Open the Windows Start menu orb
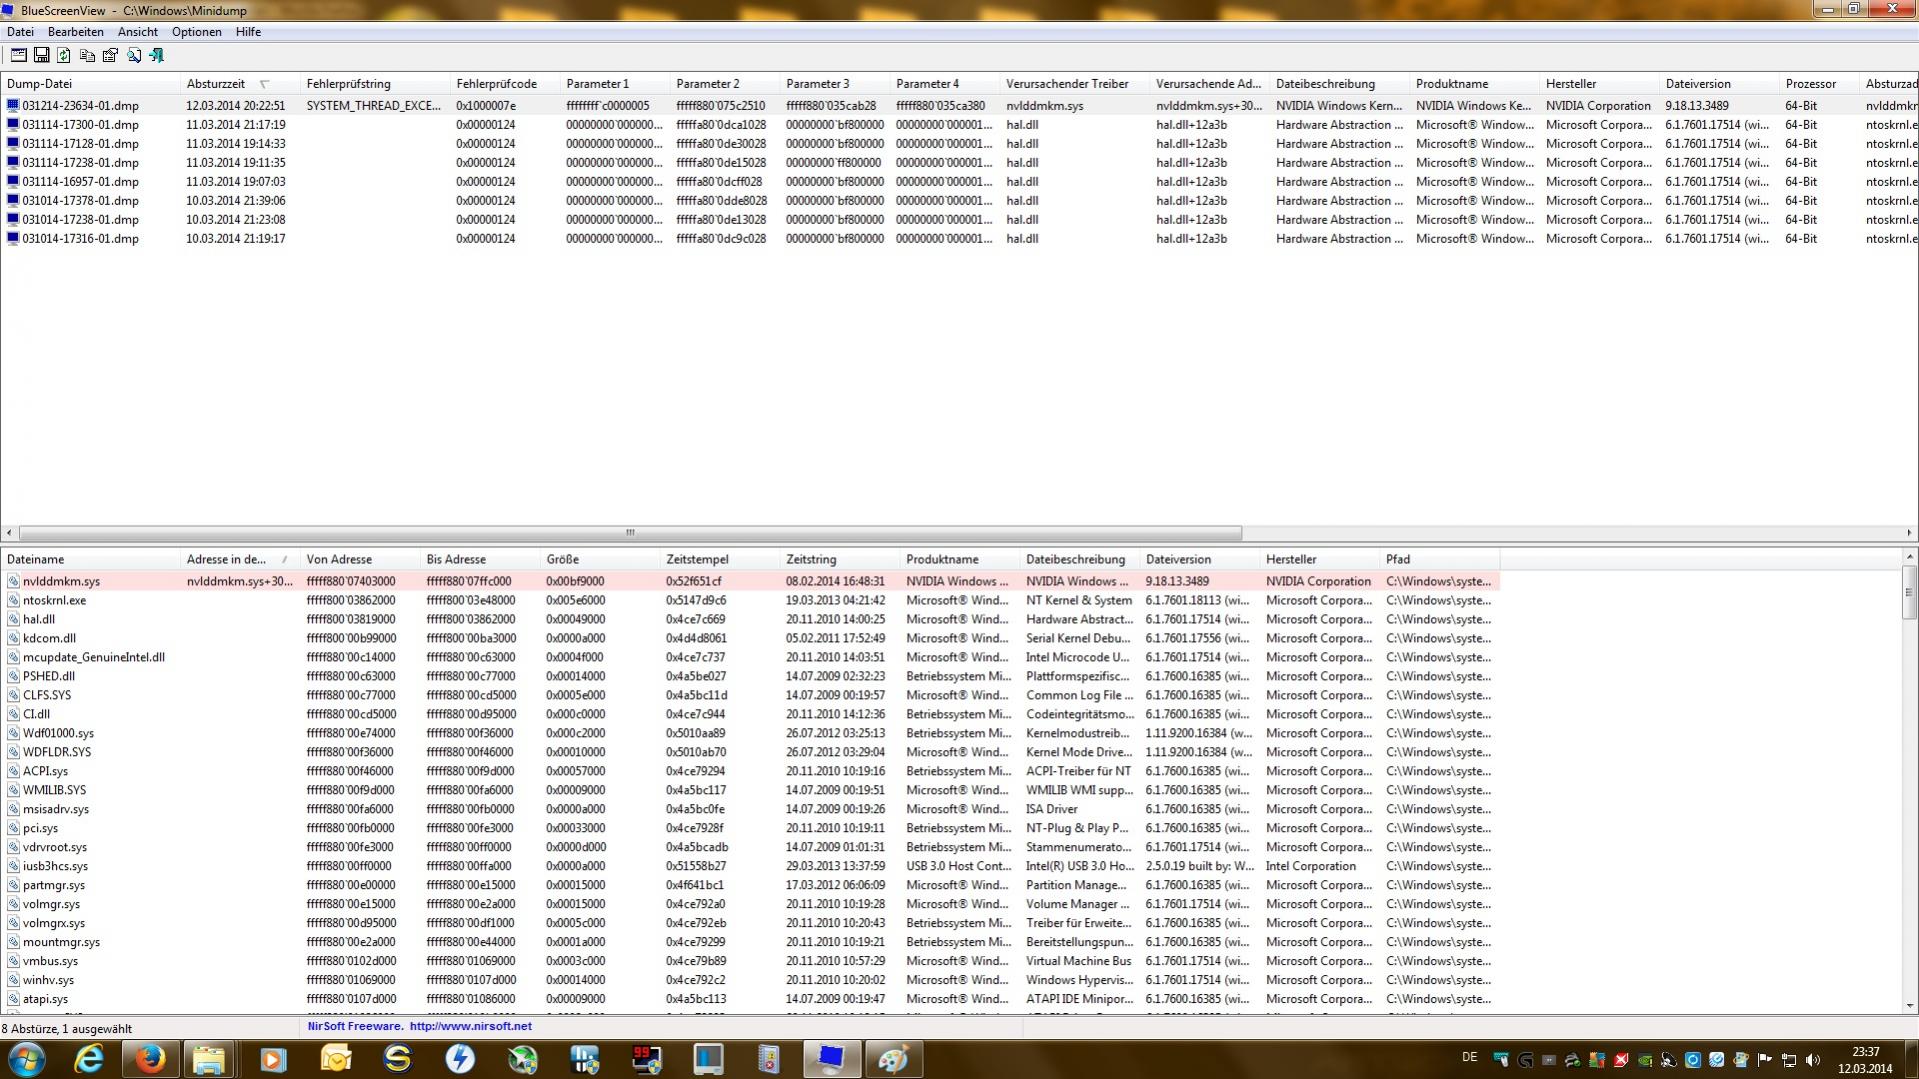The width and height of the screenshot is (1919, 1079). (x=26, y=1059)
